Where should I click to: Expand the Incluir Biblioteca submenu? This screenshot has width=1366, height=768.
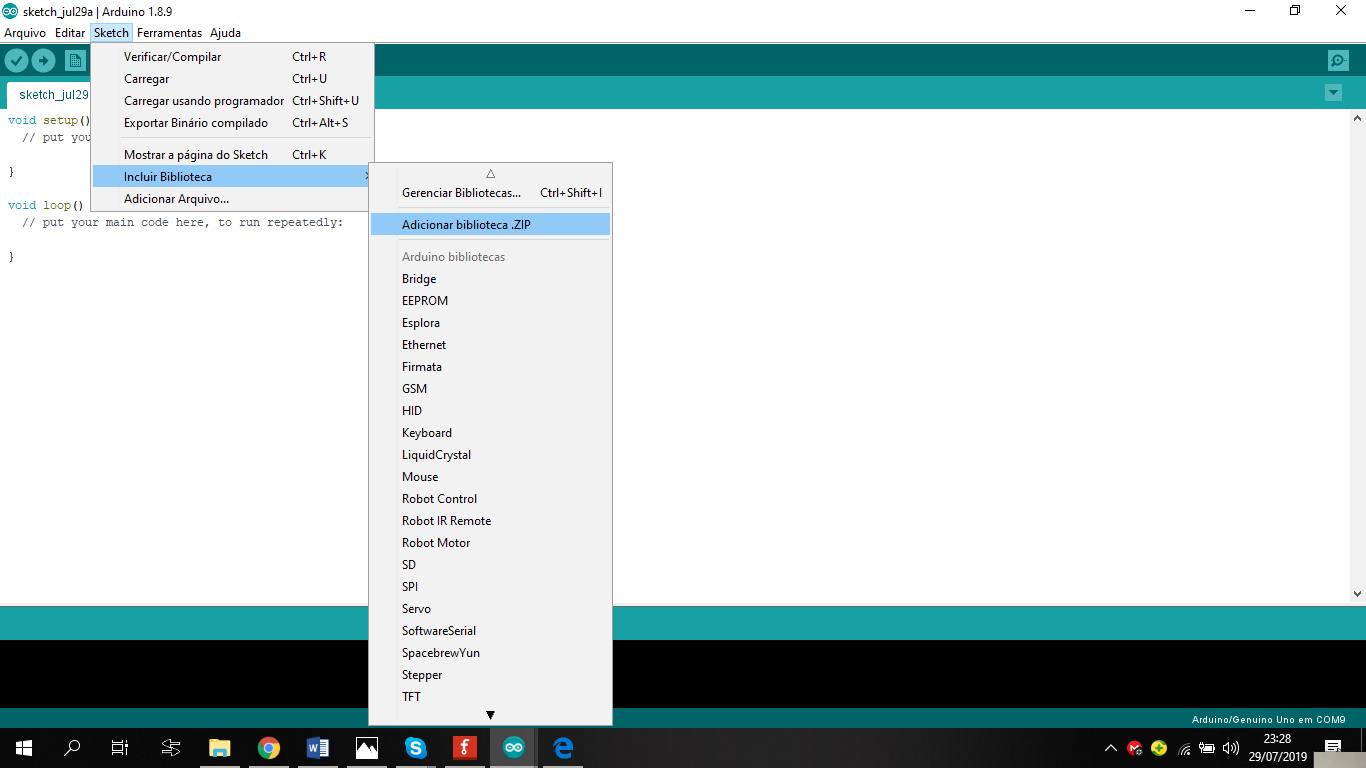[233, 177]
